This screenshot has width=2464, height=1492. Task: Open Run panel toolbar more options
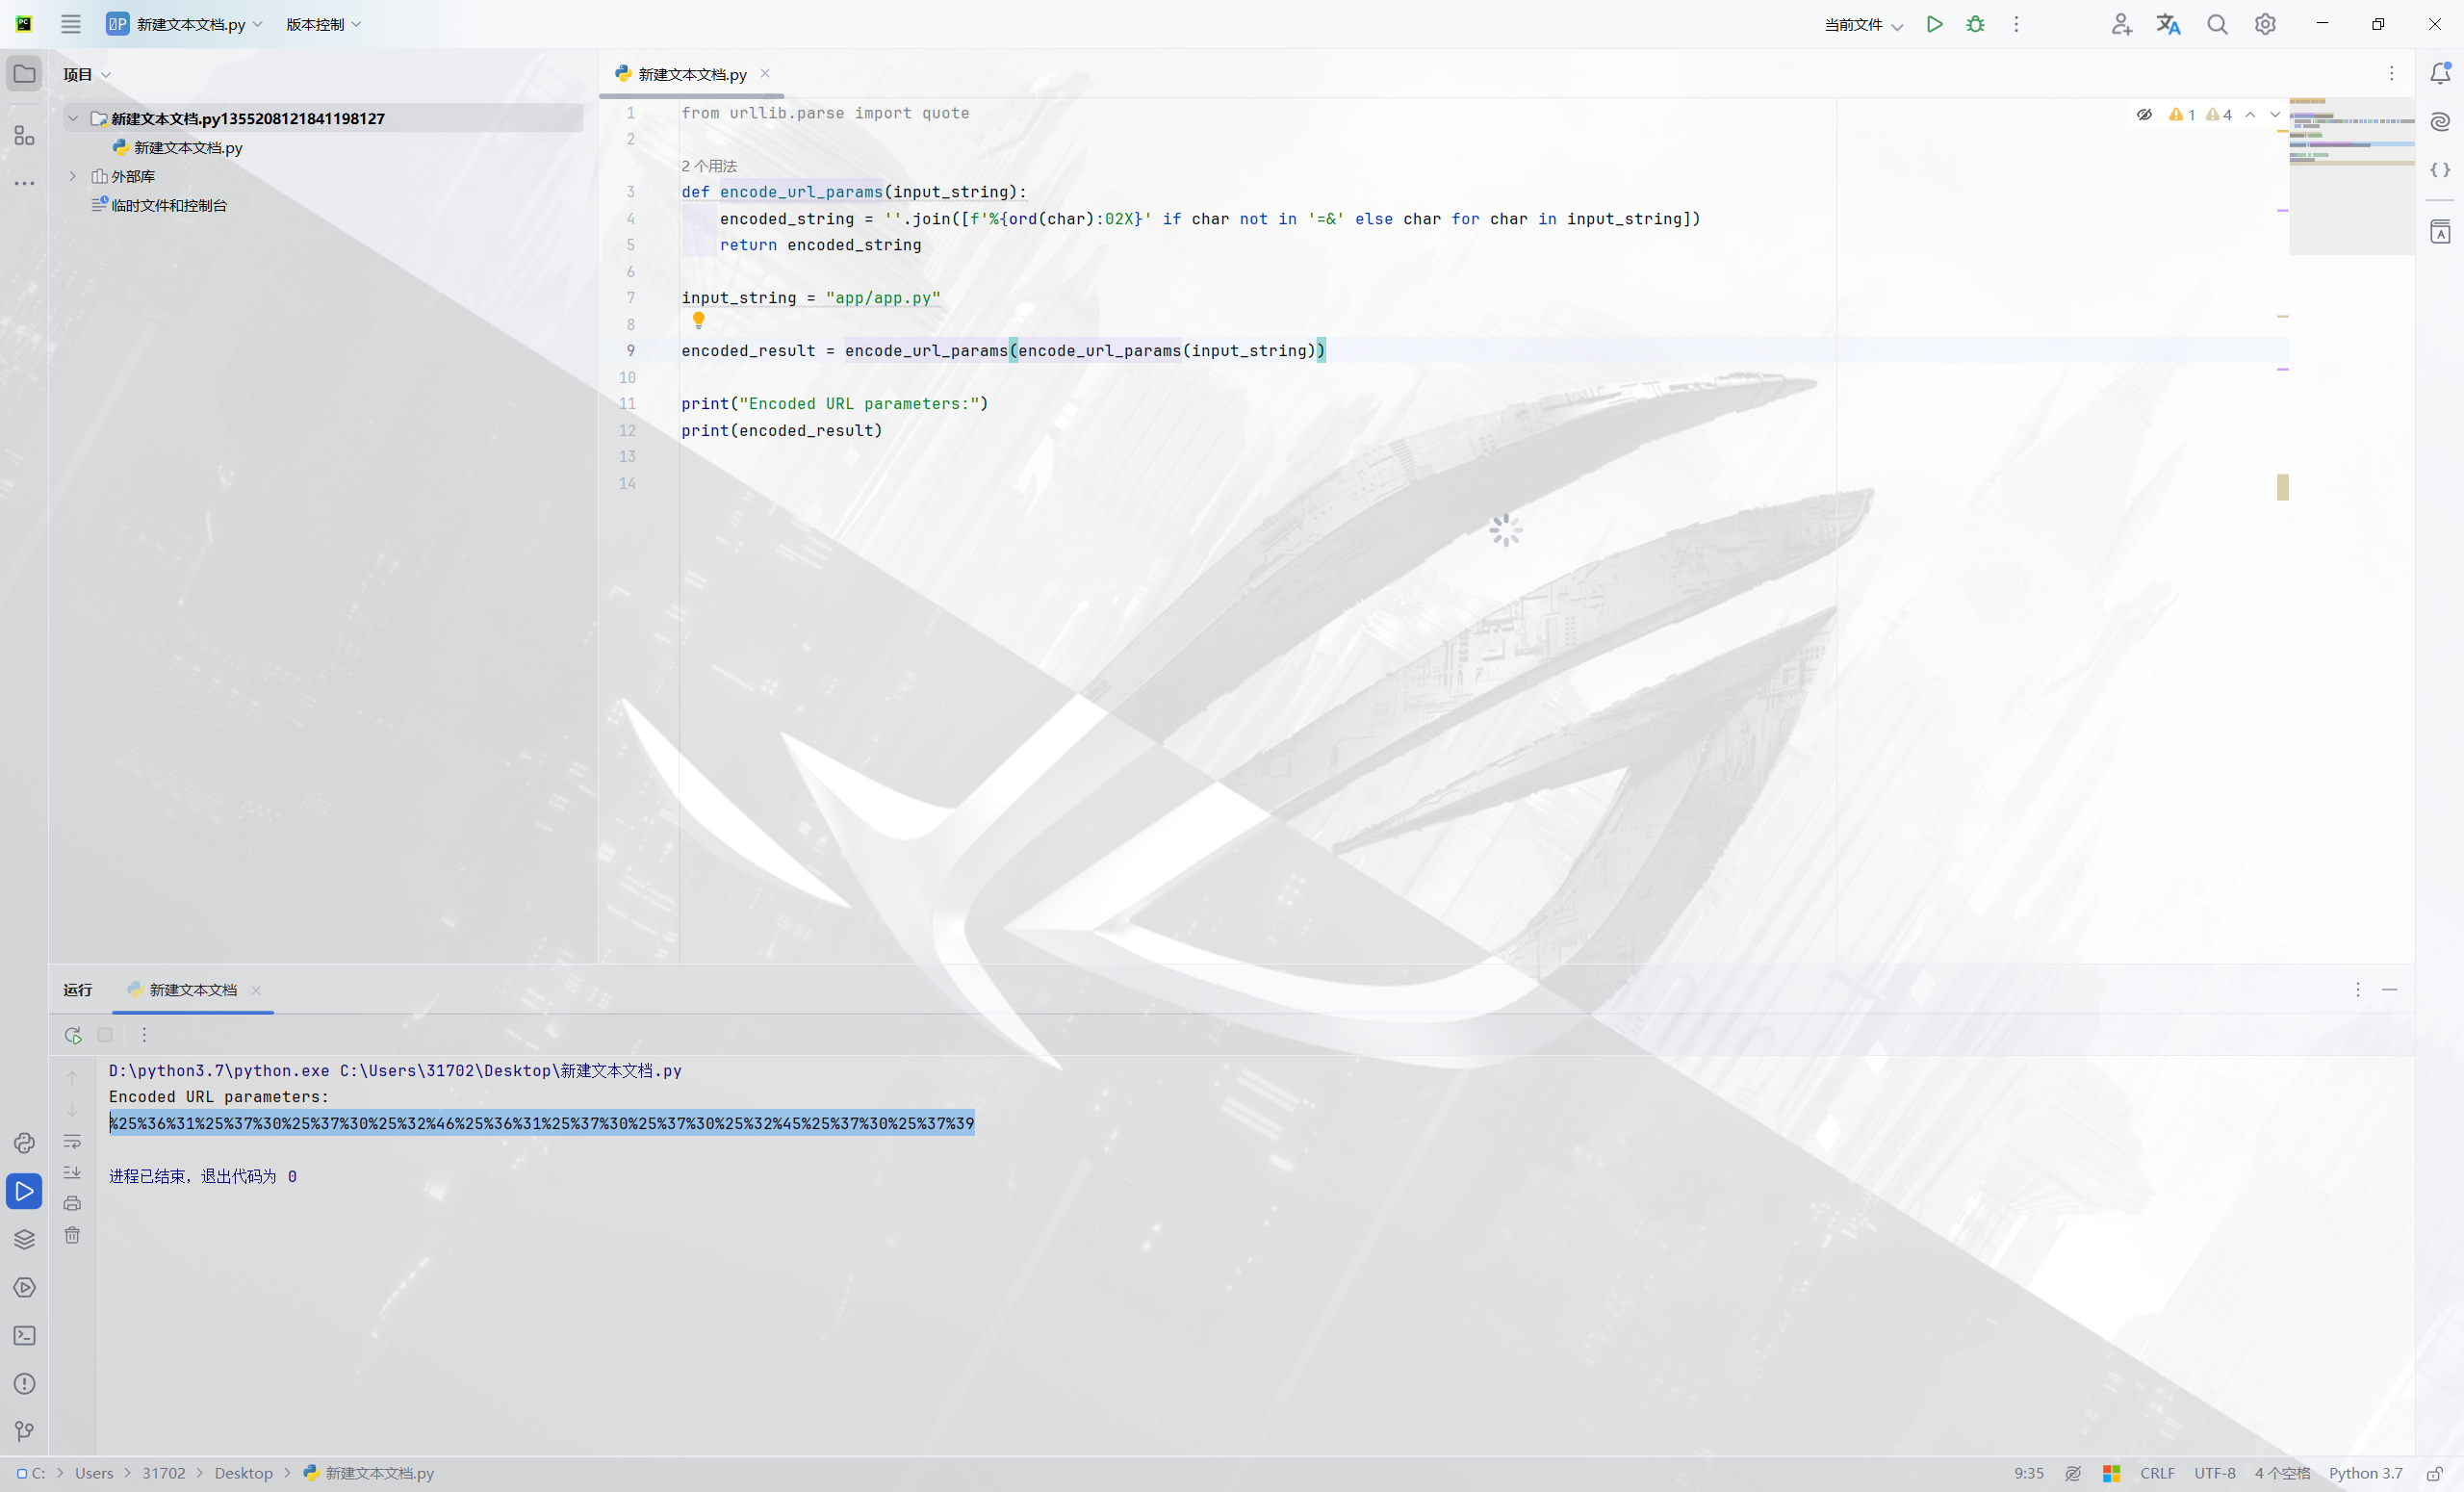(144, 1035)
